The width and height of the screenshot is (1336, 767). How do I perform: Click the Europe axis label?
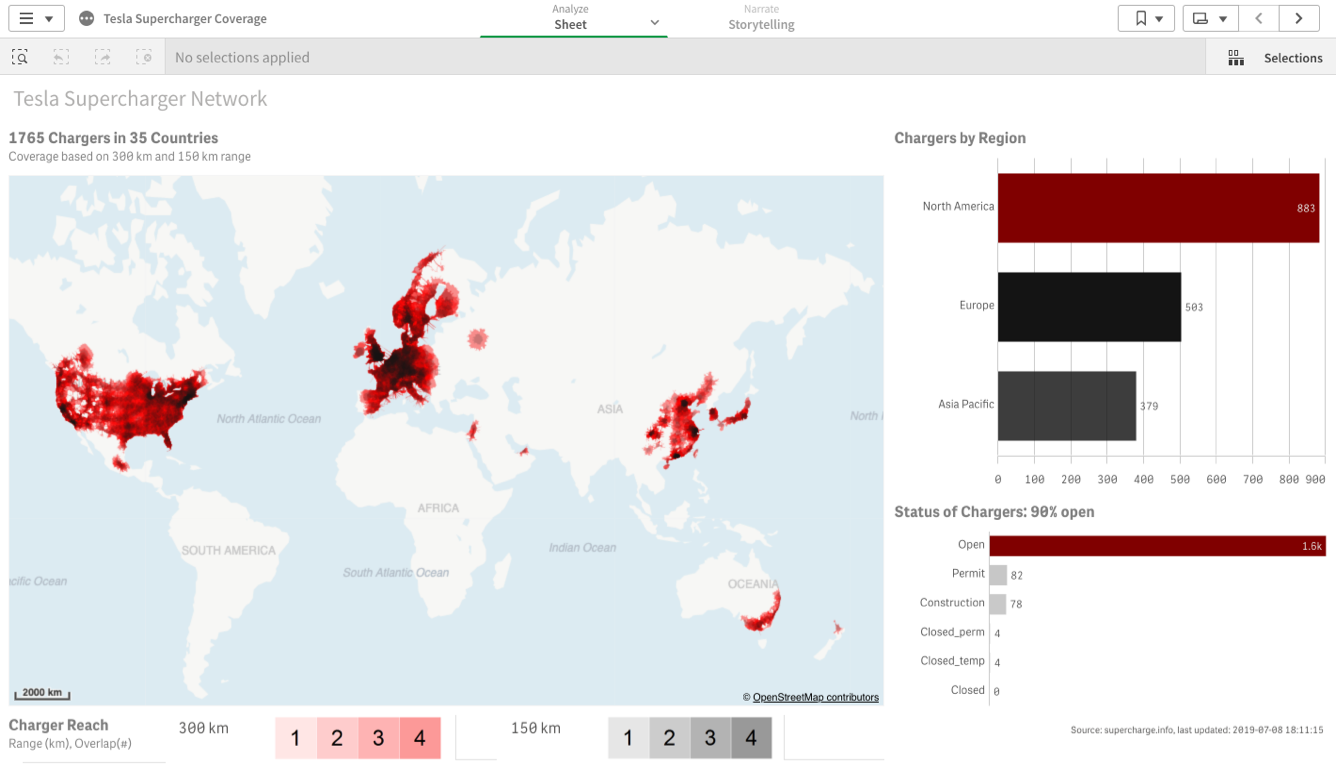[976, 305]
